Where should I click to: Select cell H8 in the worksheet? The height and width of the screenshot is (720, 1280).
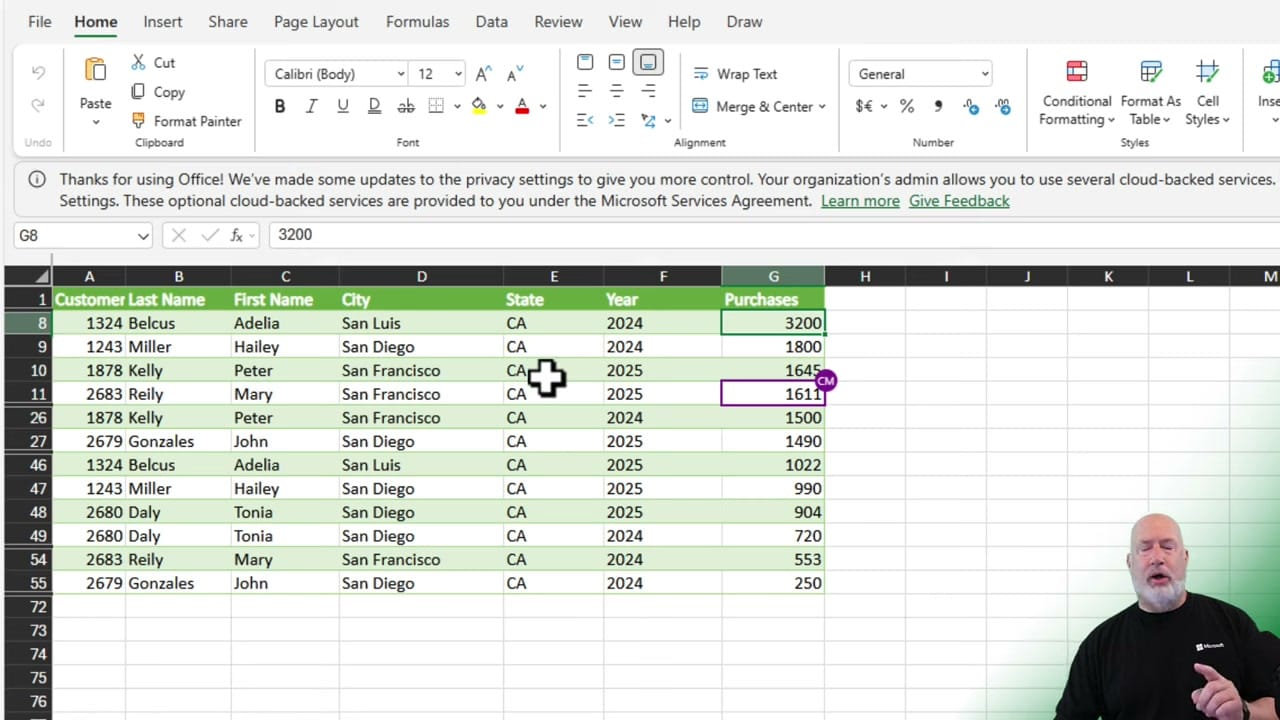864,323
